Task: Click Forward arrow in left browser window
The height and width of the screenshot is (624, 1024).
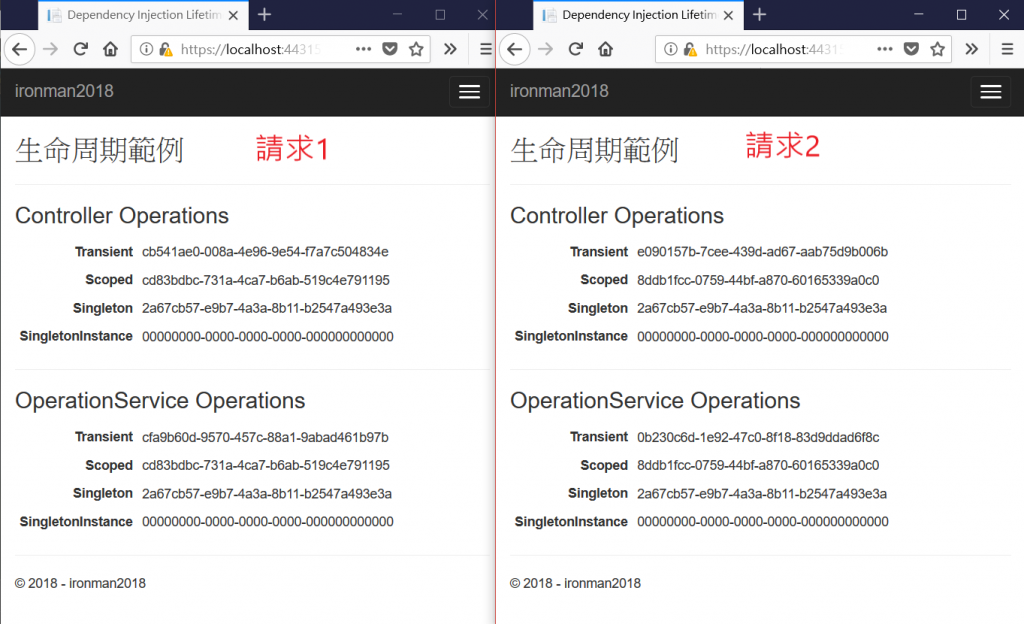Action: [x=50, y=49]
